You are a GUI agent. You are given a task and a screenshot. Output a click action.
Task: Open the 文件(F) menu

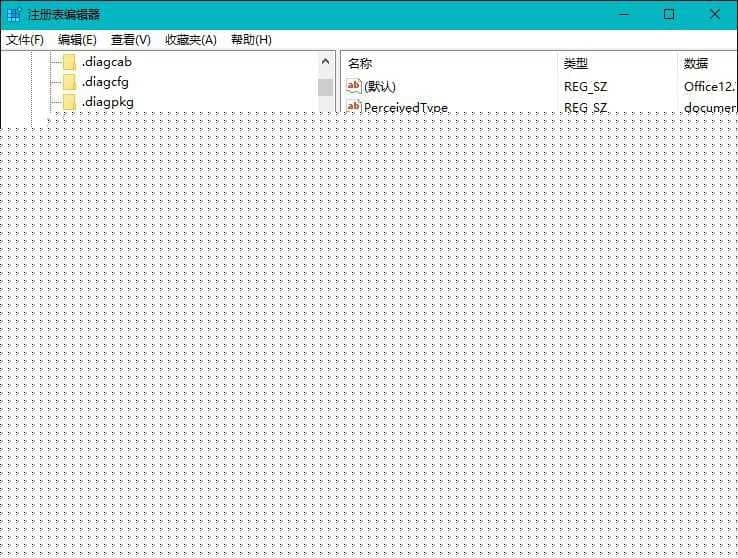25,40
